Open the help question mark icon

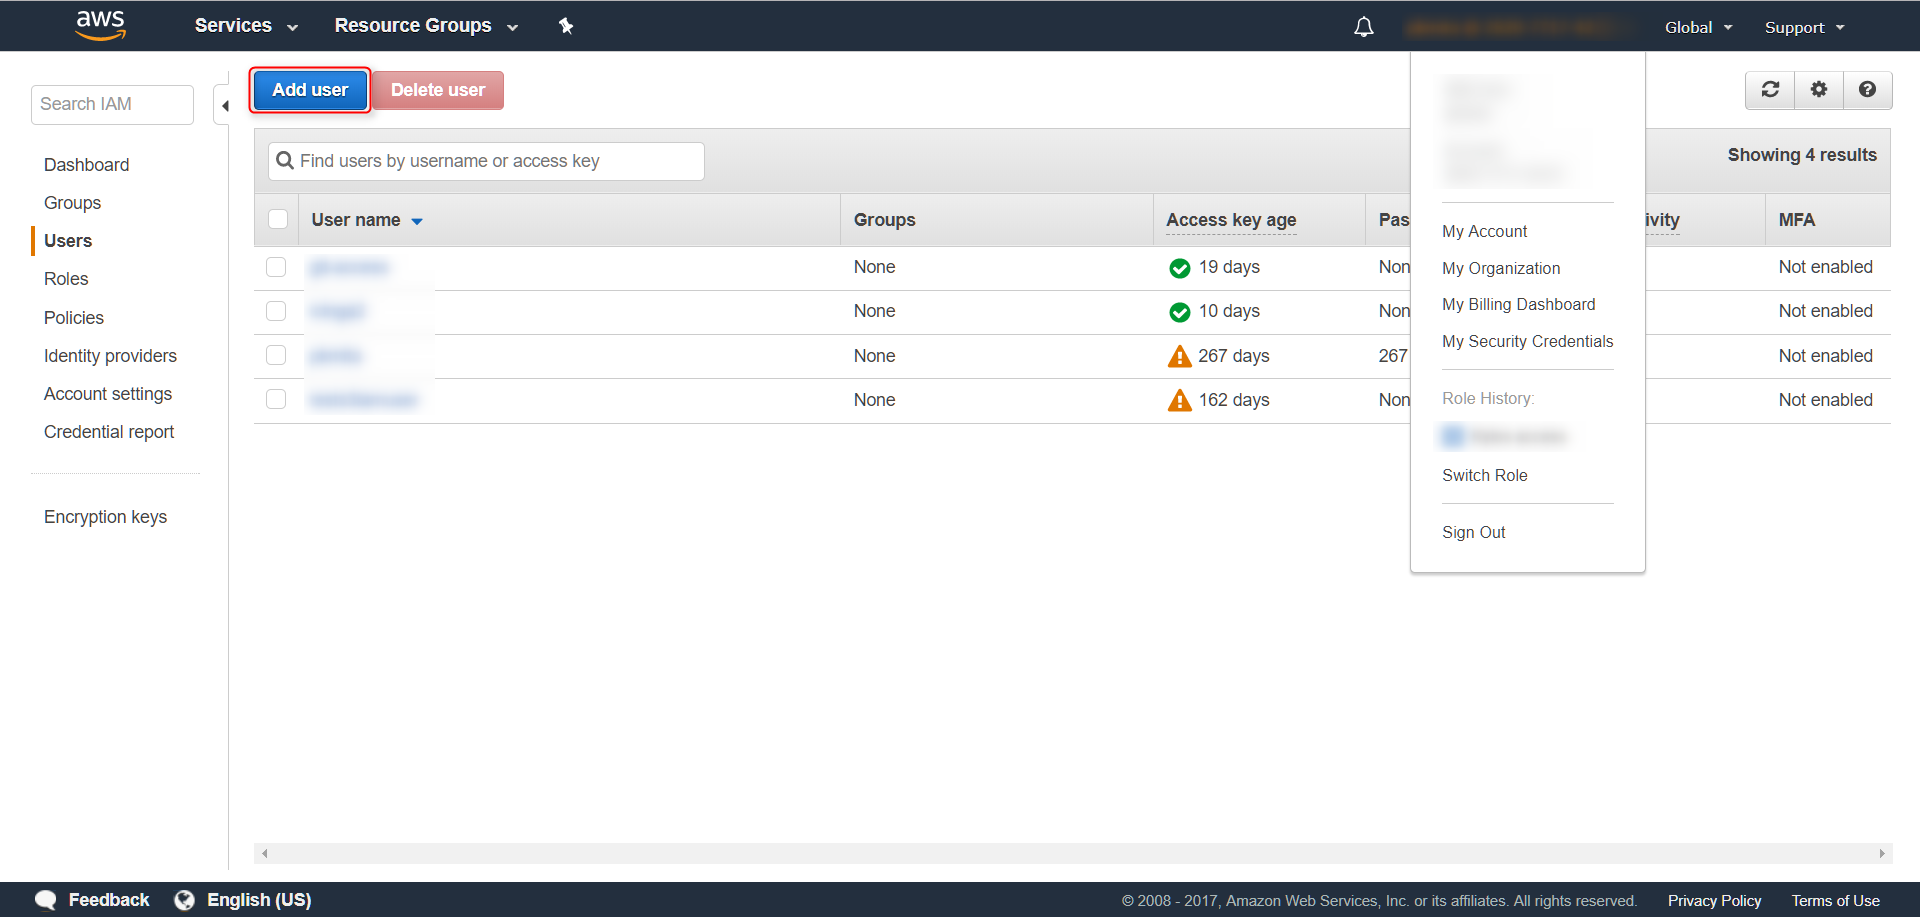[x=1867, y=90]
